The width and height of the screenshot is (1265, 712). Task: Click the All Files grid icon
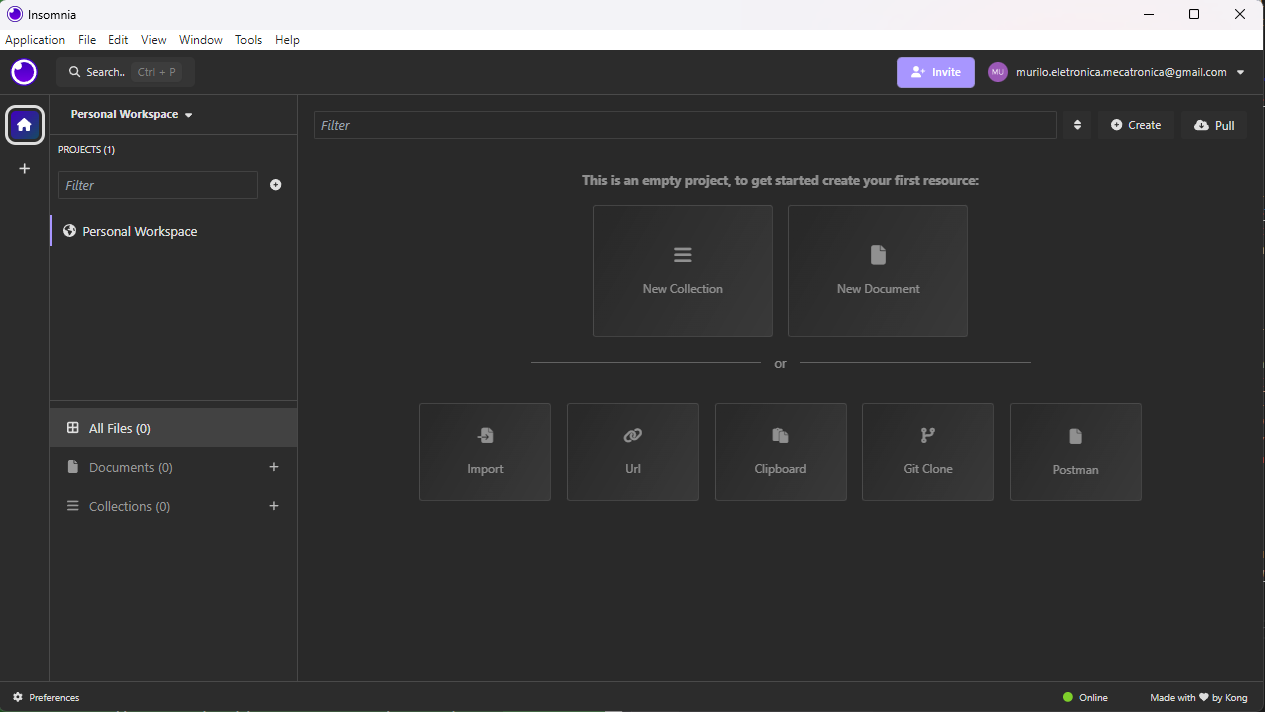tap(73, 428)
